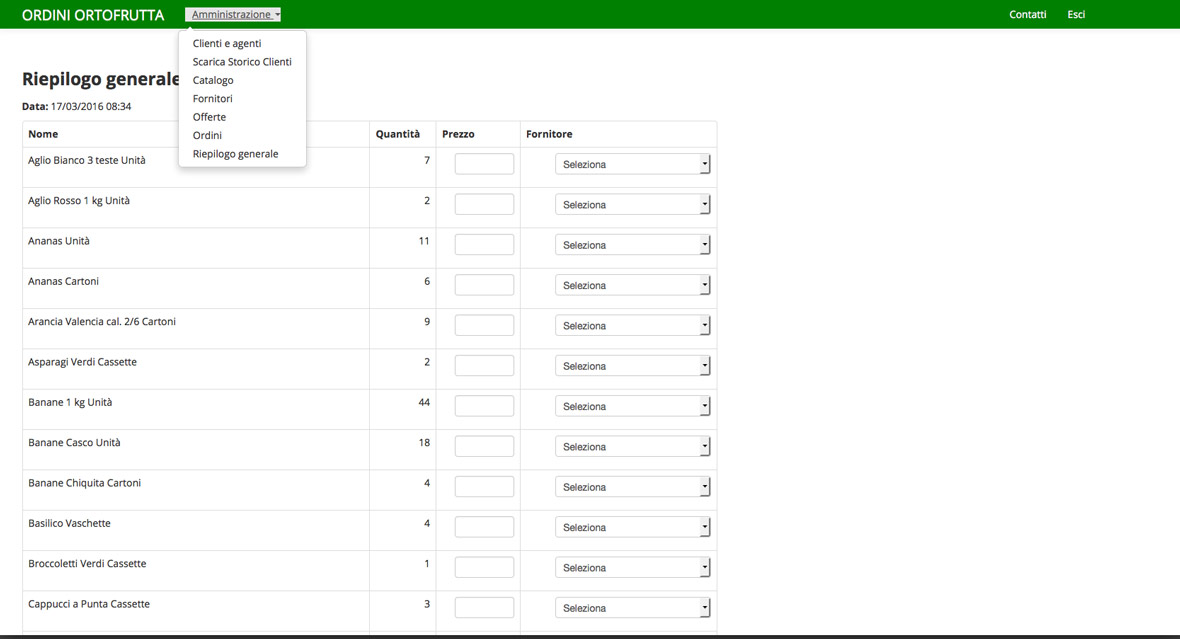
Task: Open Catalogo from the admin menu
Action: point(213,80)
